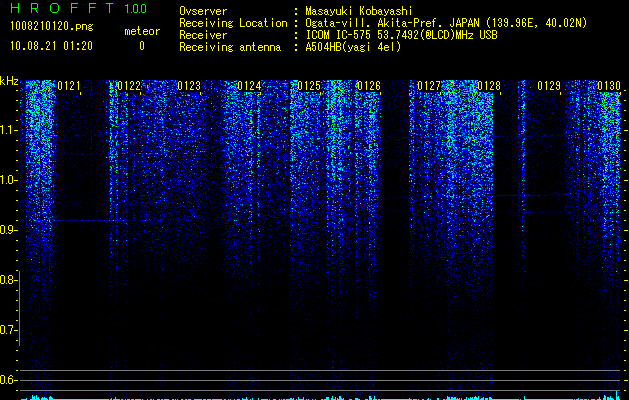This screenshot has width=629, height=400.
Task: Click the meteor count value 0
Action: click(142, 46)
